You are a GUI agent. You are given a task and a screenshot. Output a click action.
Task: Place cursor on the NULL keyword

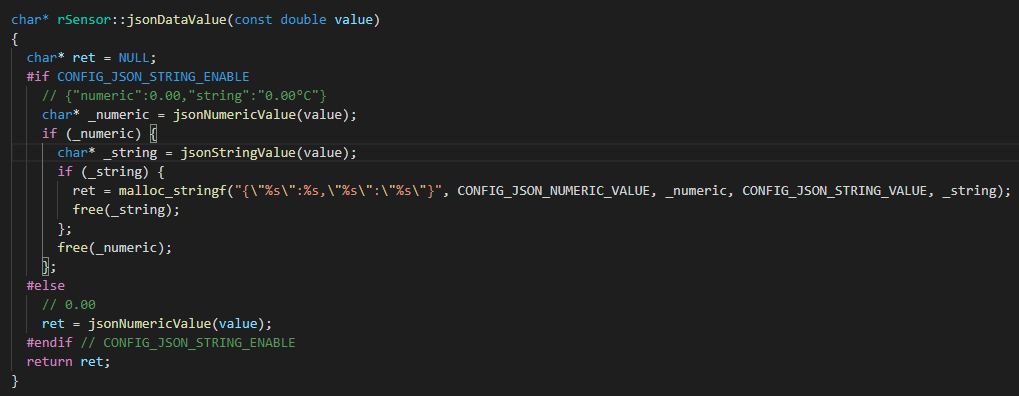[x=134, y=57]
